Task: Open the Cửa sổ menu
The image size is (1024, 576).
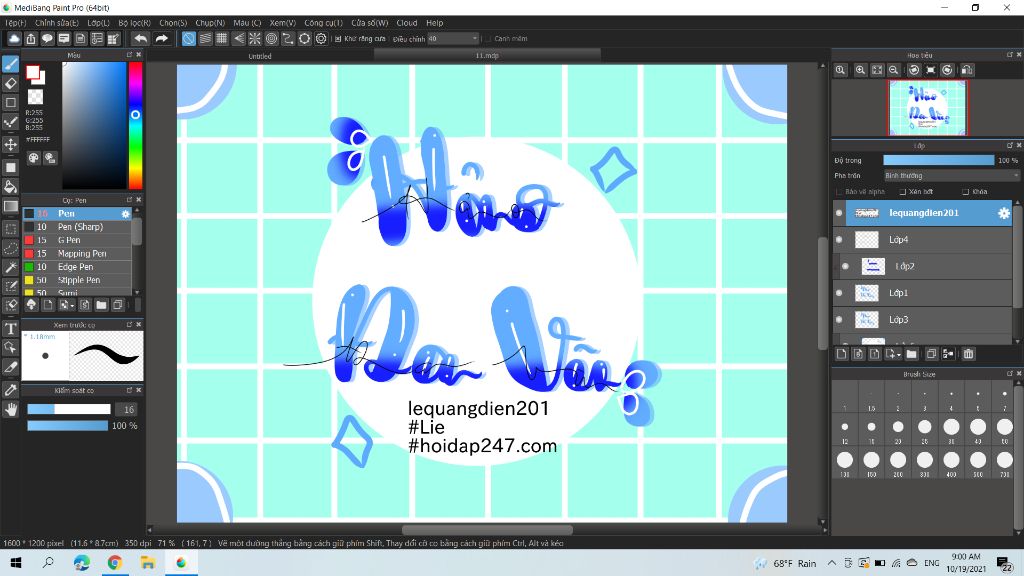Action: pos(369,23)
